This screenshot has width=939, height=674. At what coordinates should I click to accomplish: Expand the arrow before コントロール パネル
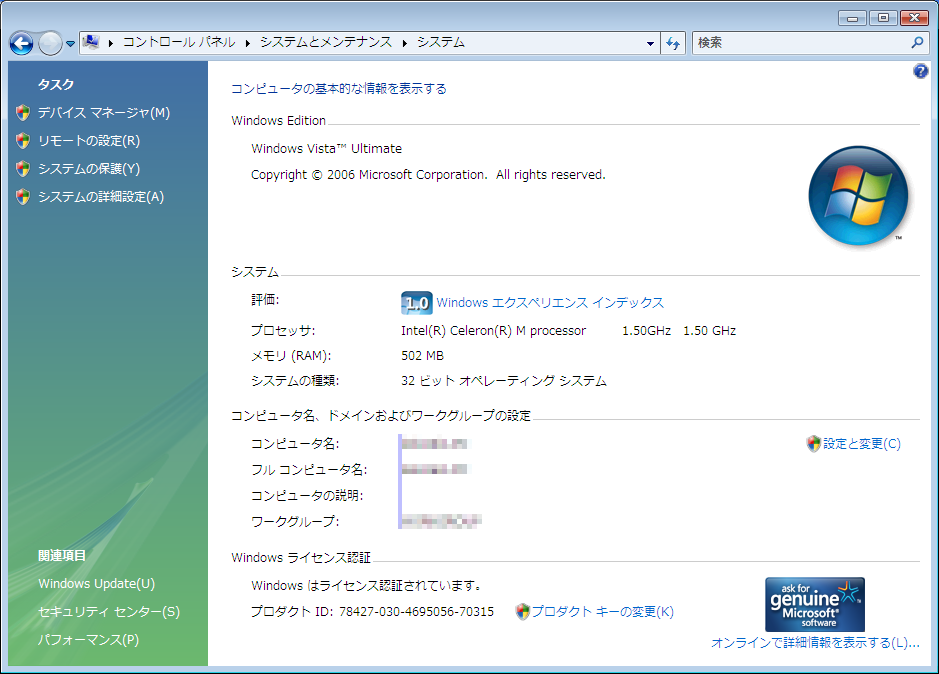pyautogui.click(x=111, y=43)
